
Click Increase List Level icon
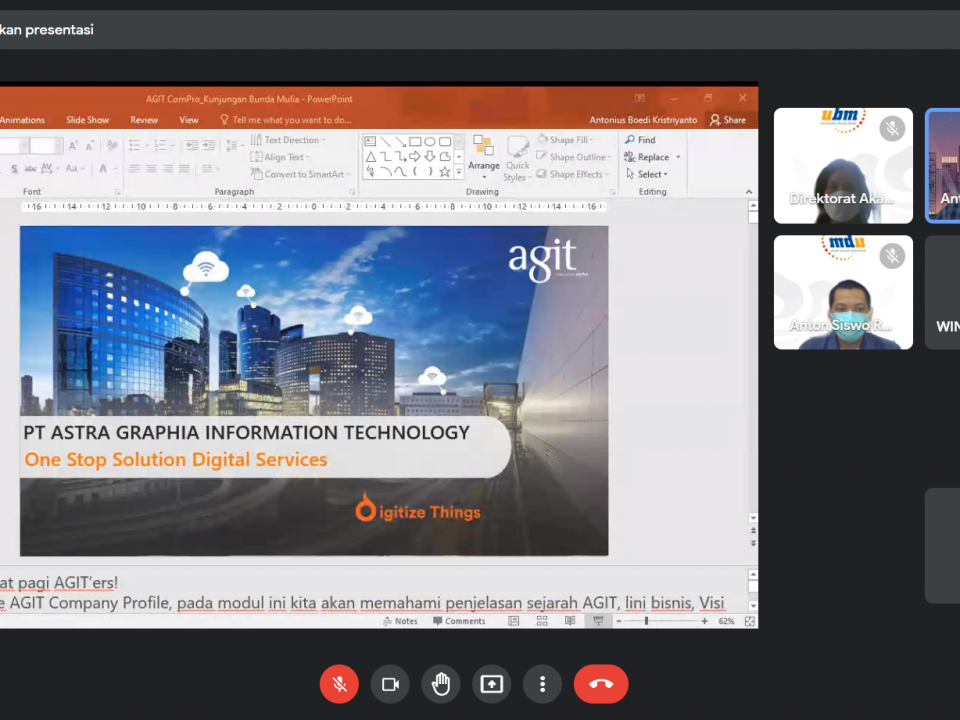click(x=209, y=146)
